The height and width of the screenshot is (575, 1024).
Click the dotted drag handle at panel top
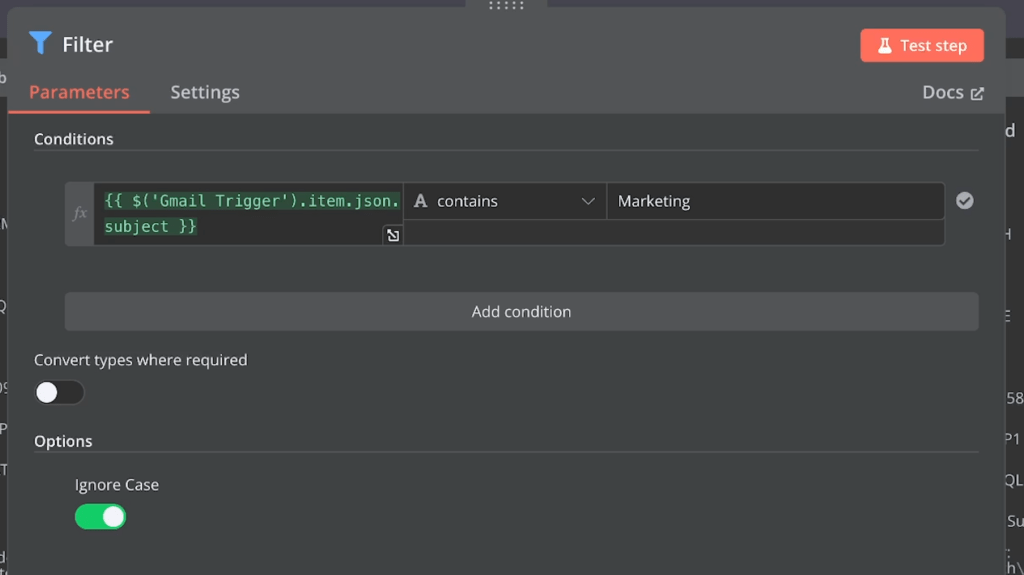(506, 6)
